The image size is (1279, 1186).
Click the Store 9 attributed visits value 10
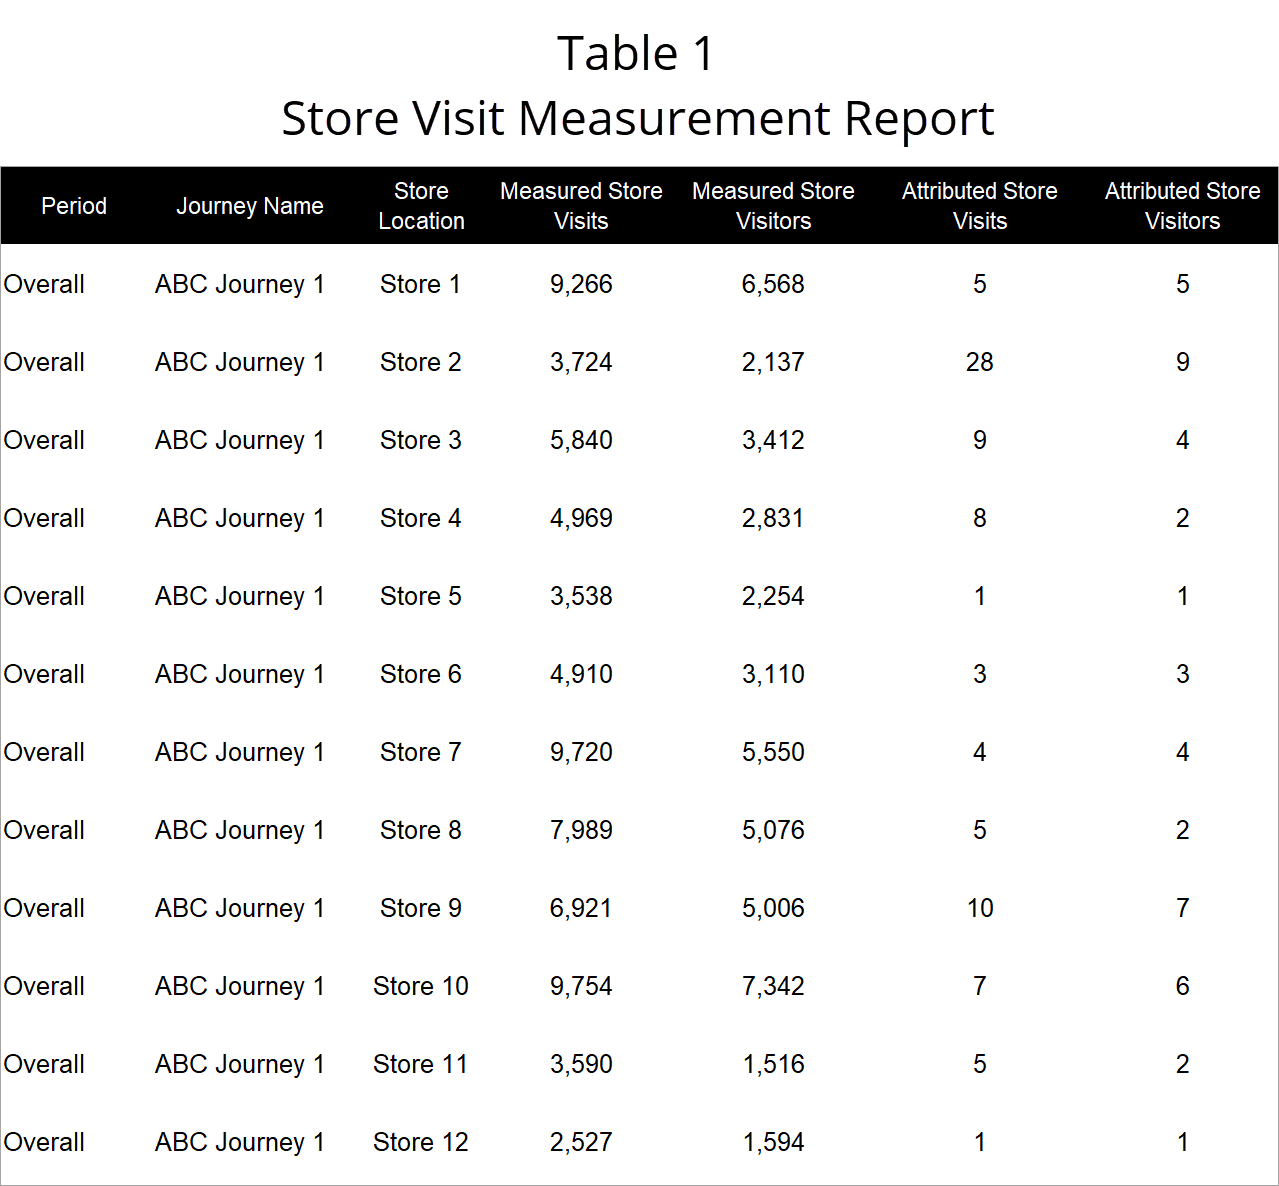coord(979,908)
